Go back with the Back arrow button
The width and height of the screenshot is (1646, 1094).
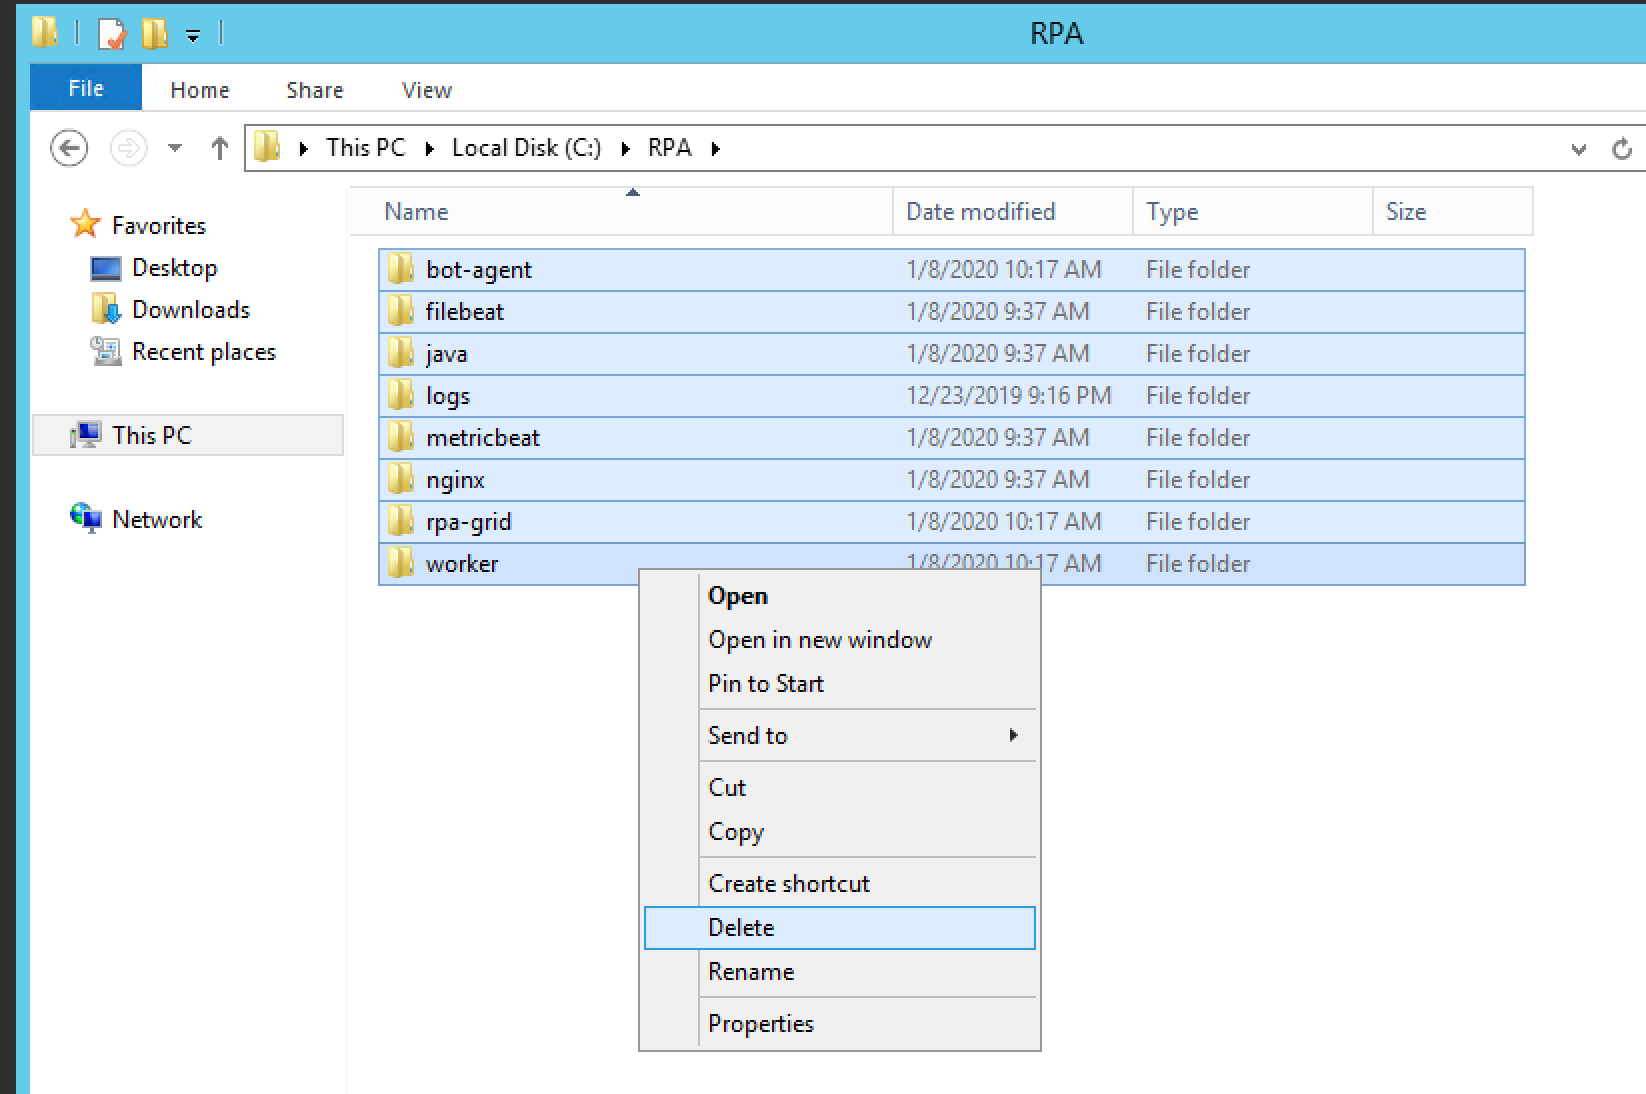tap(69, 149)
